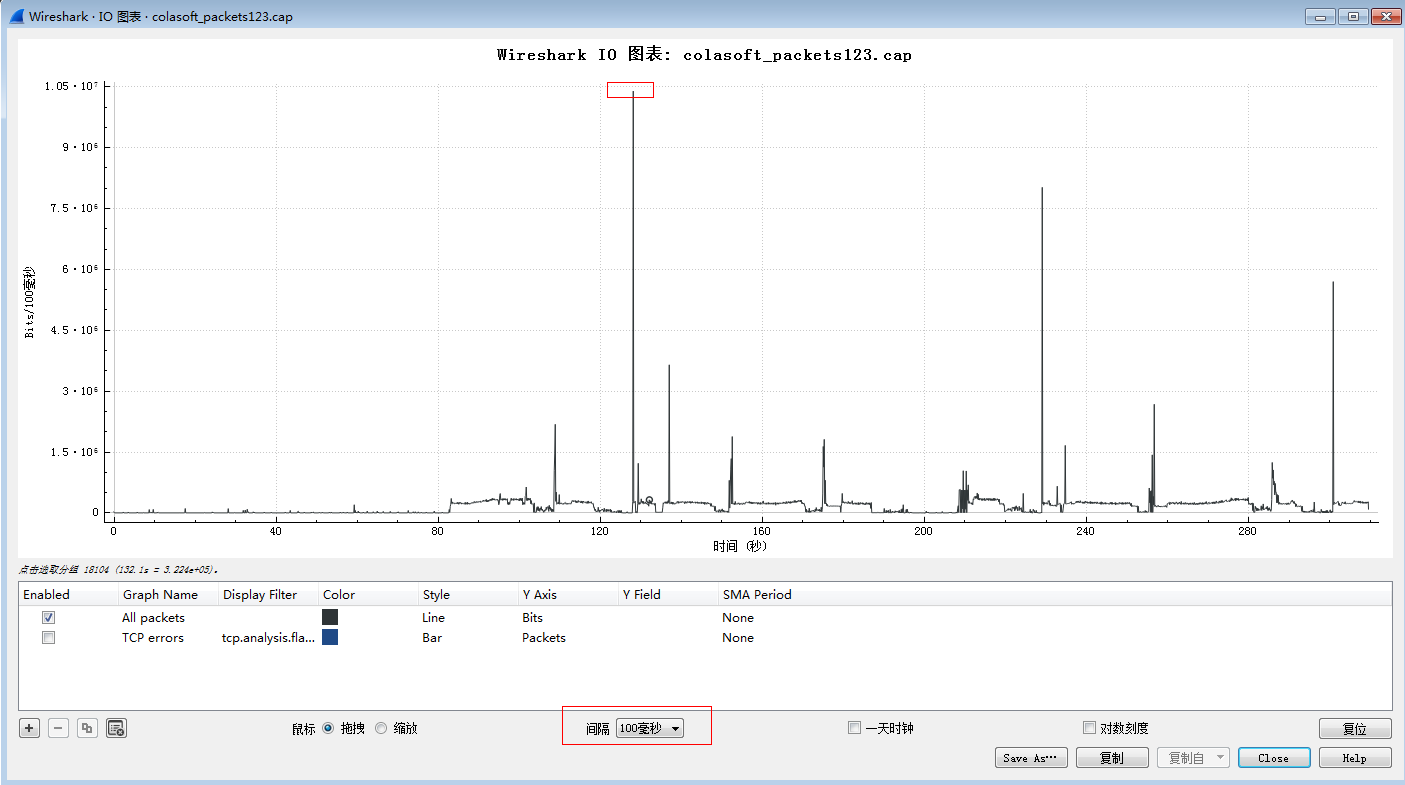Click the None SMA cell for All packets
Viewport: 1405px width, 785px height.
click(738, 618)
